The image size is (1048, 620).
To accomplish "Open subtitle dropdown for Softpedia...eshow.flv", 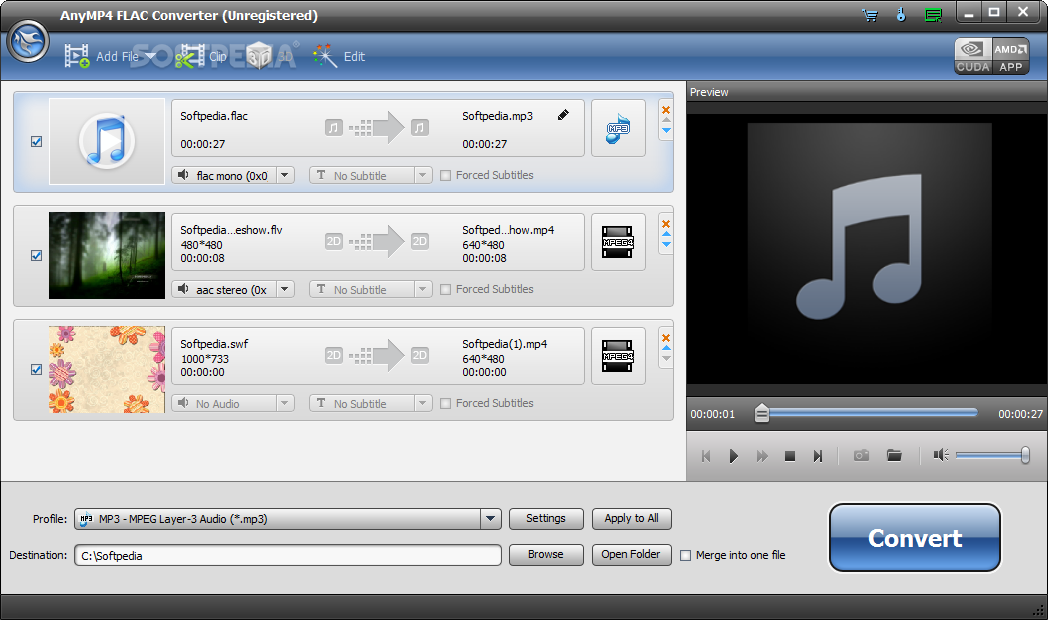I will (422, 289).
